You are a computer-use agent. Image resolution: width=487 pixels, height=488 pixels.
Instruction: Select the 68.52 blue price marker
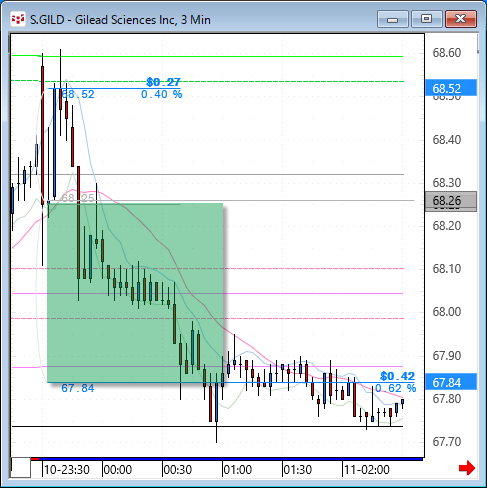coord(451,88)
